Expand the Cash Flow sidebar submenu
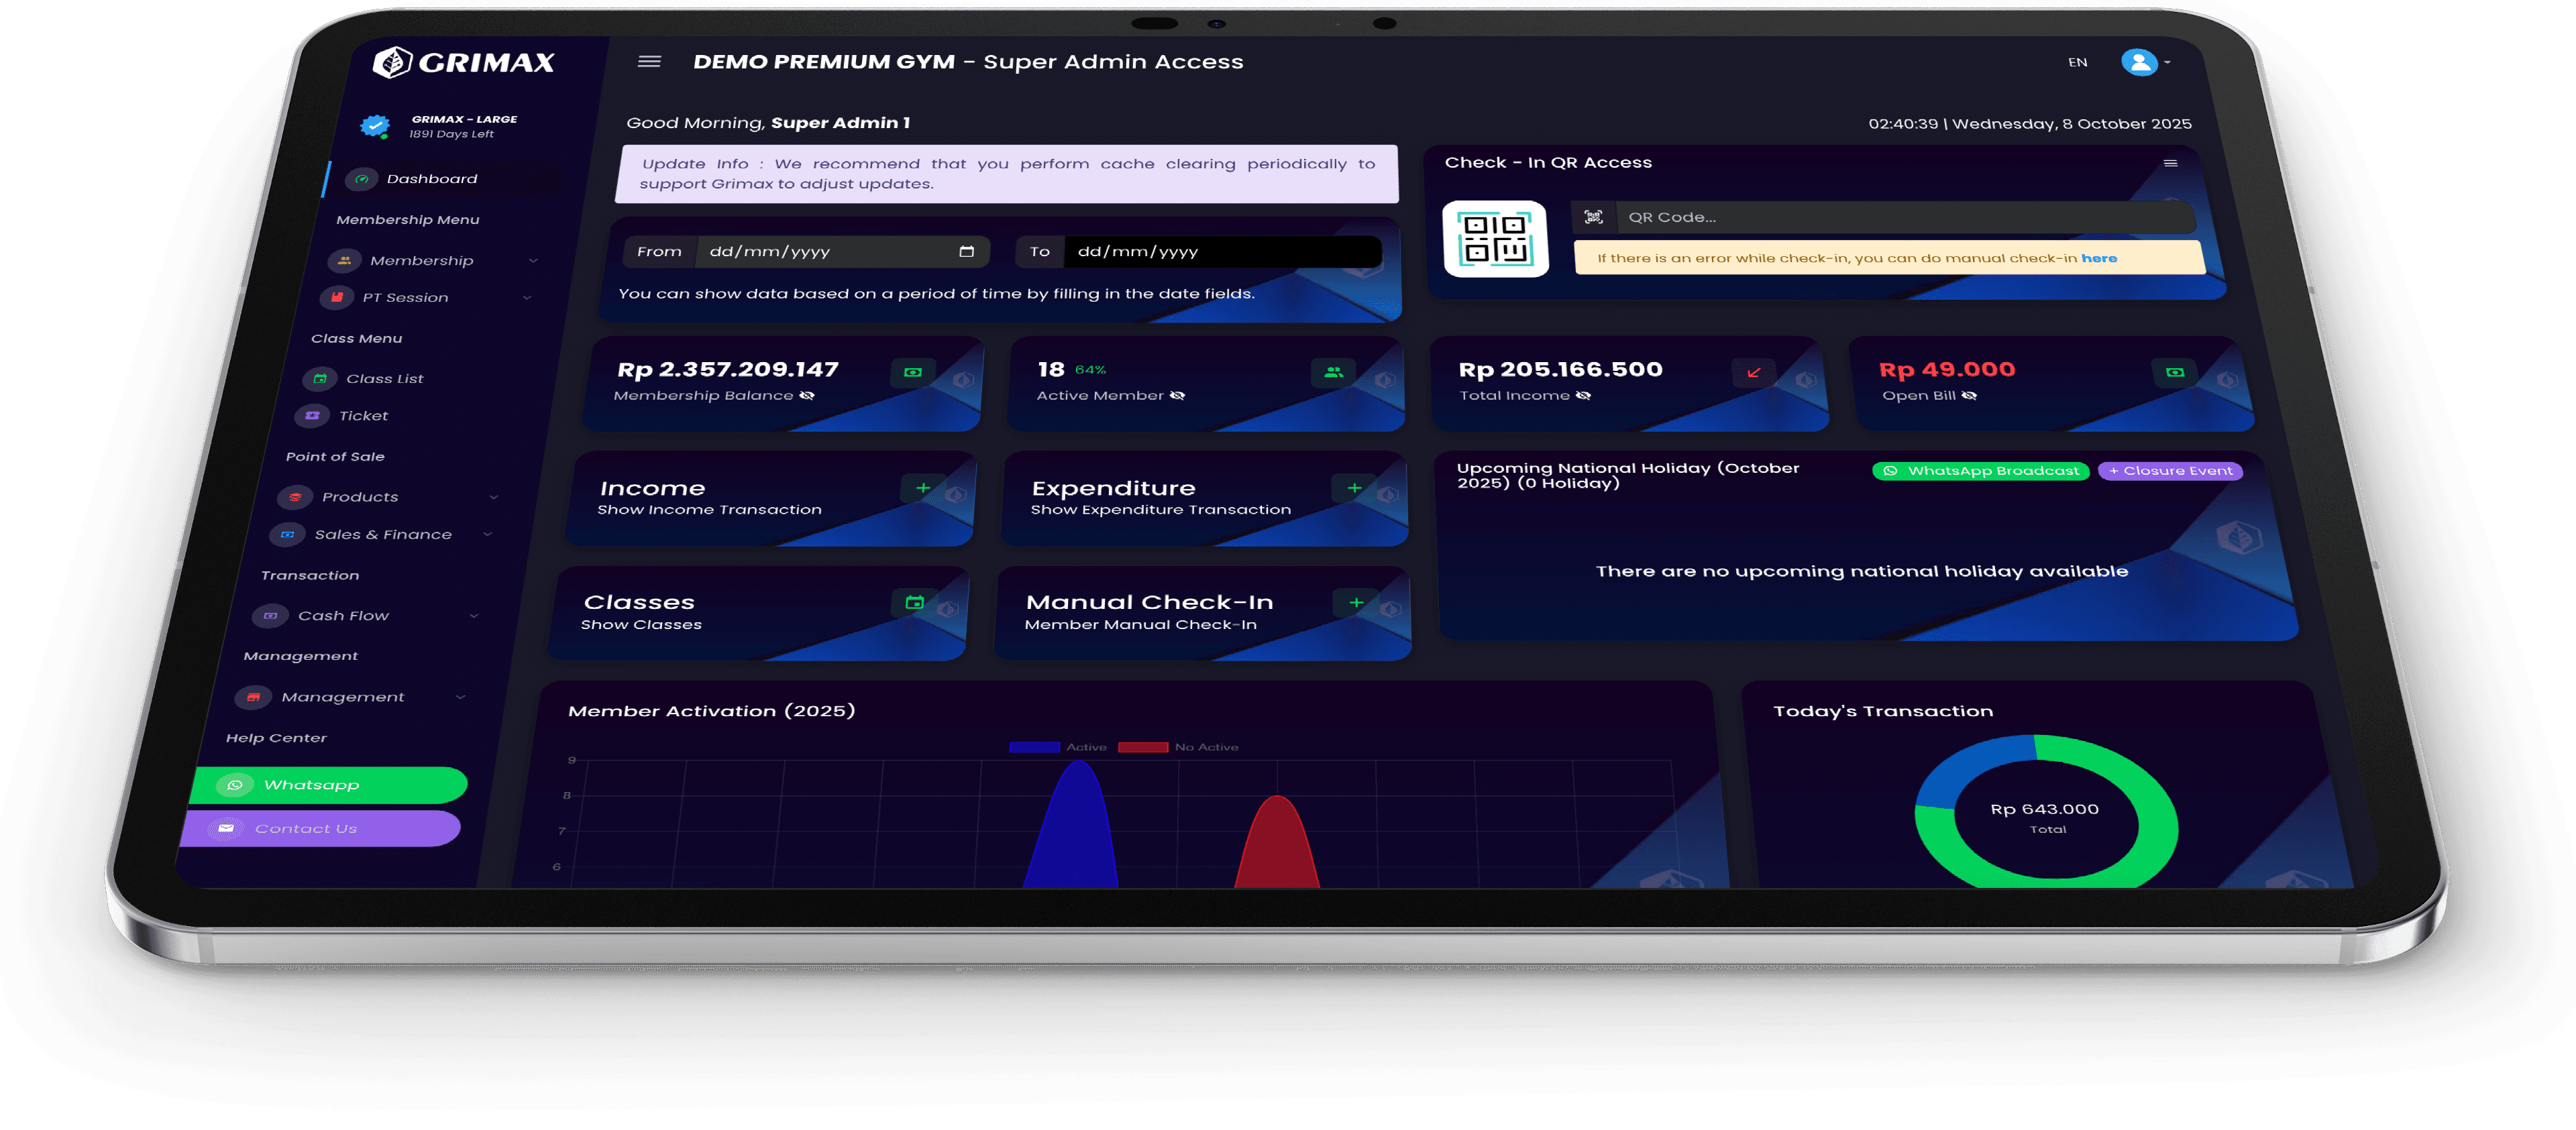This screenshot has width=2576, height=1130. tap(474, 616)
